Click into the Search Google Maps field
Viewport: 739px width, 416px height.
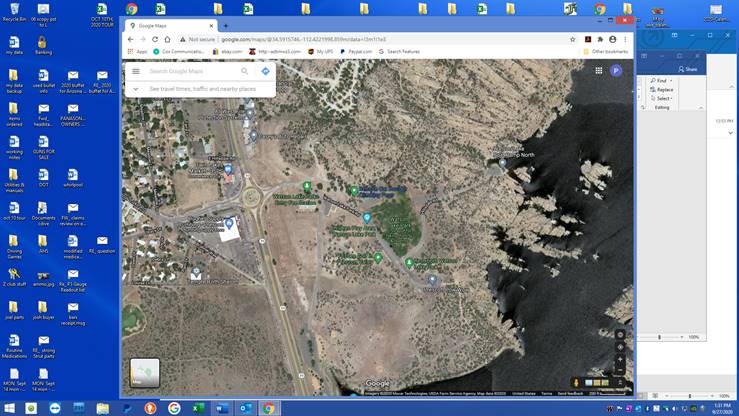click(x=190, y=72)
